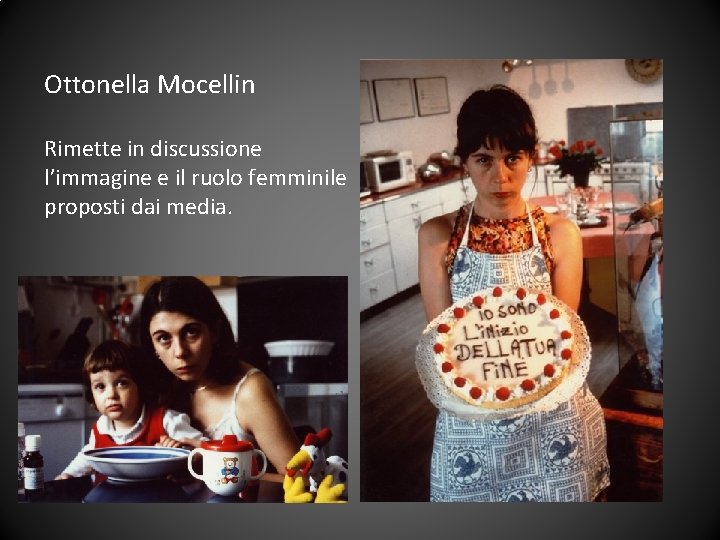This screenshot has width=720, height=540.
Task: Click the photo of woman holding cake
Action: 511,280
